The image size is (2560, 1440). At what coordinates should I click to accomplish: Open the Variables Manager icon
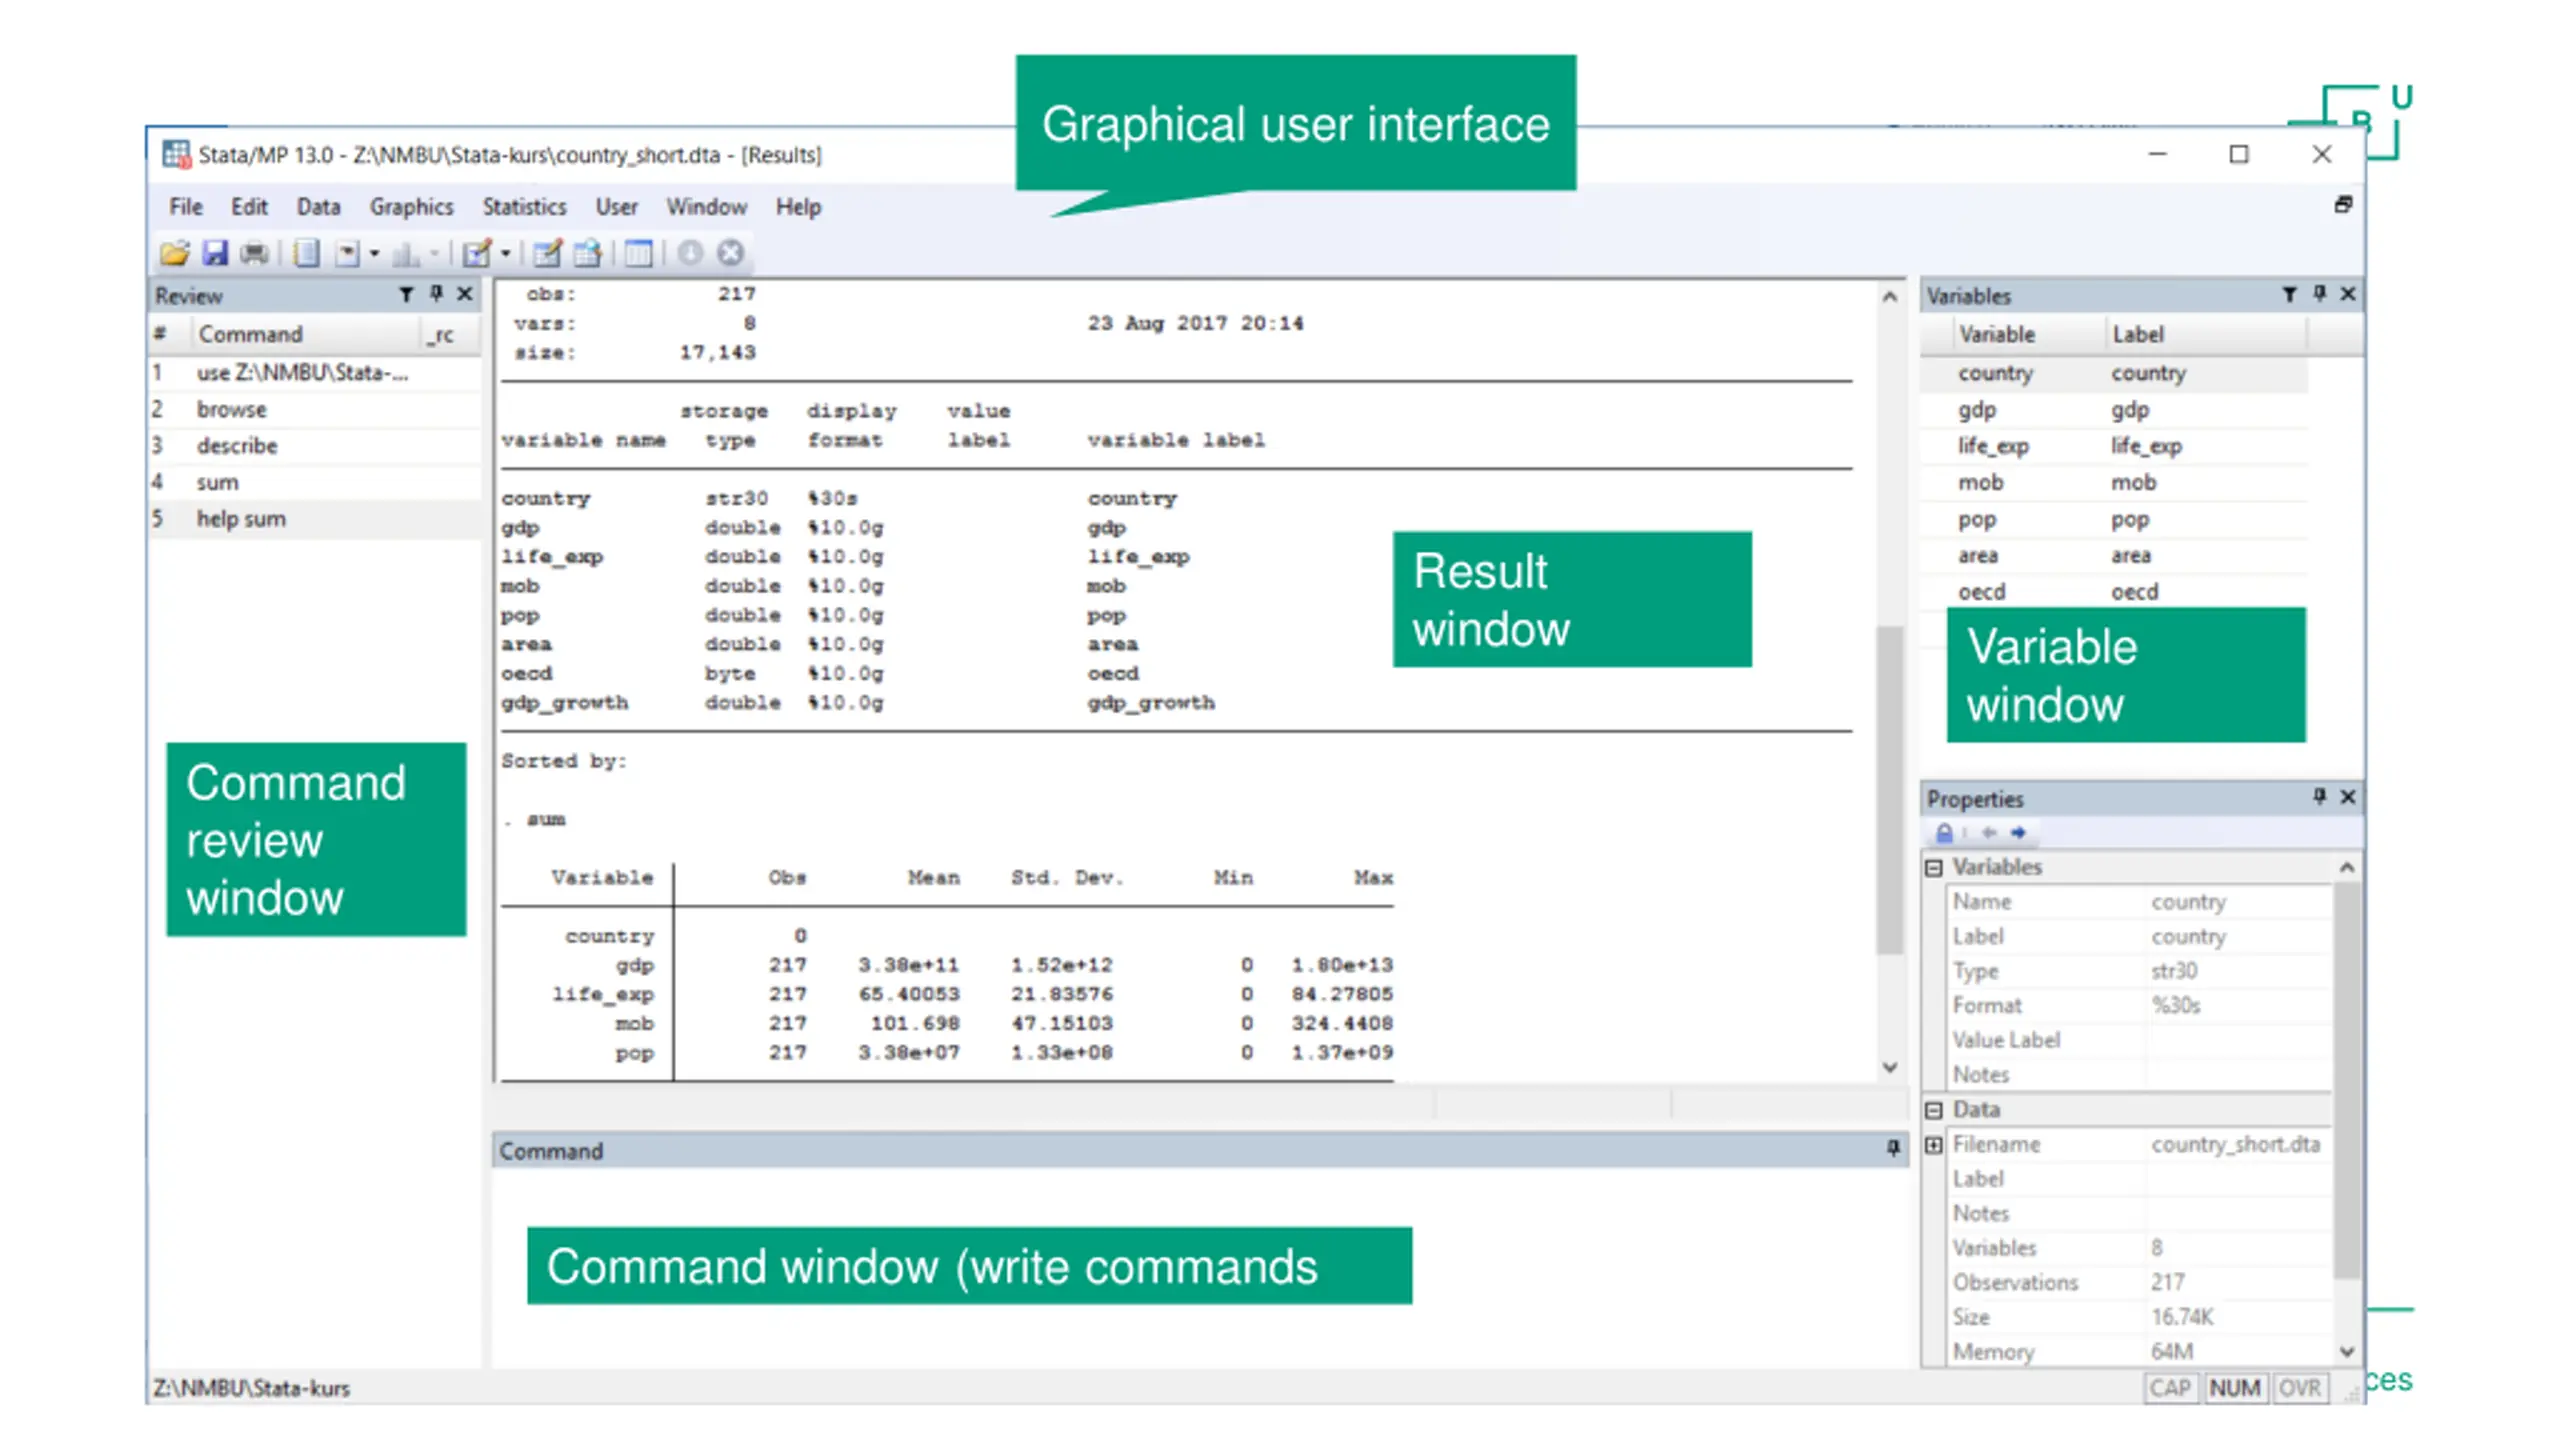(x=638, y=253)
